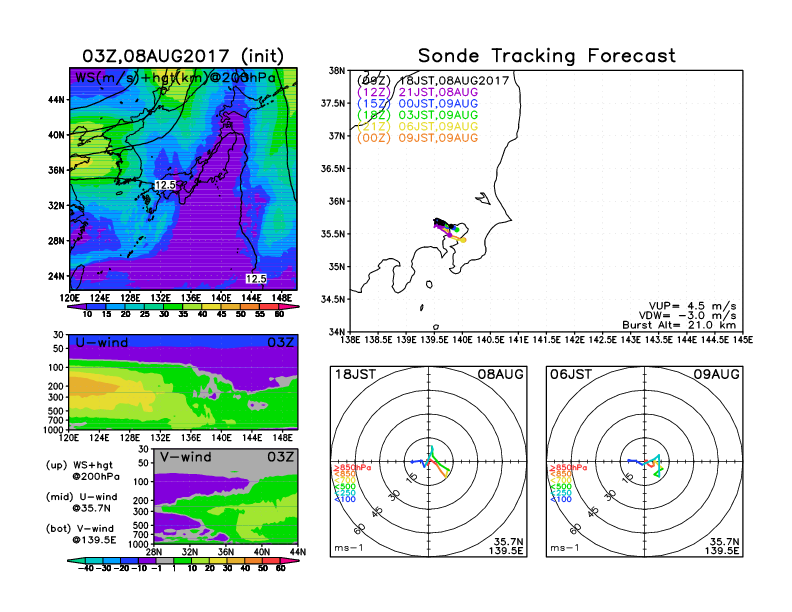Pick the pink swatch after 60 on wind-speed colorbar
Image resolution: width=792 pixels, height=612 pixels.
pyautogui.click(x=289, y=307)
